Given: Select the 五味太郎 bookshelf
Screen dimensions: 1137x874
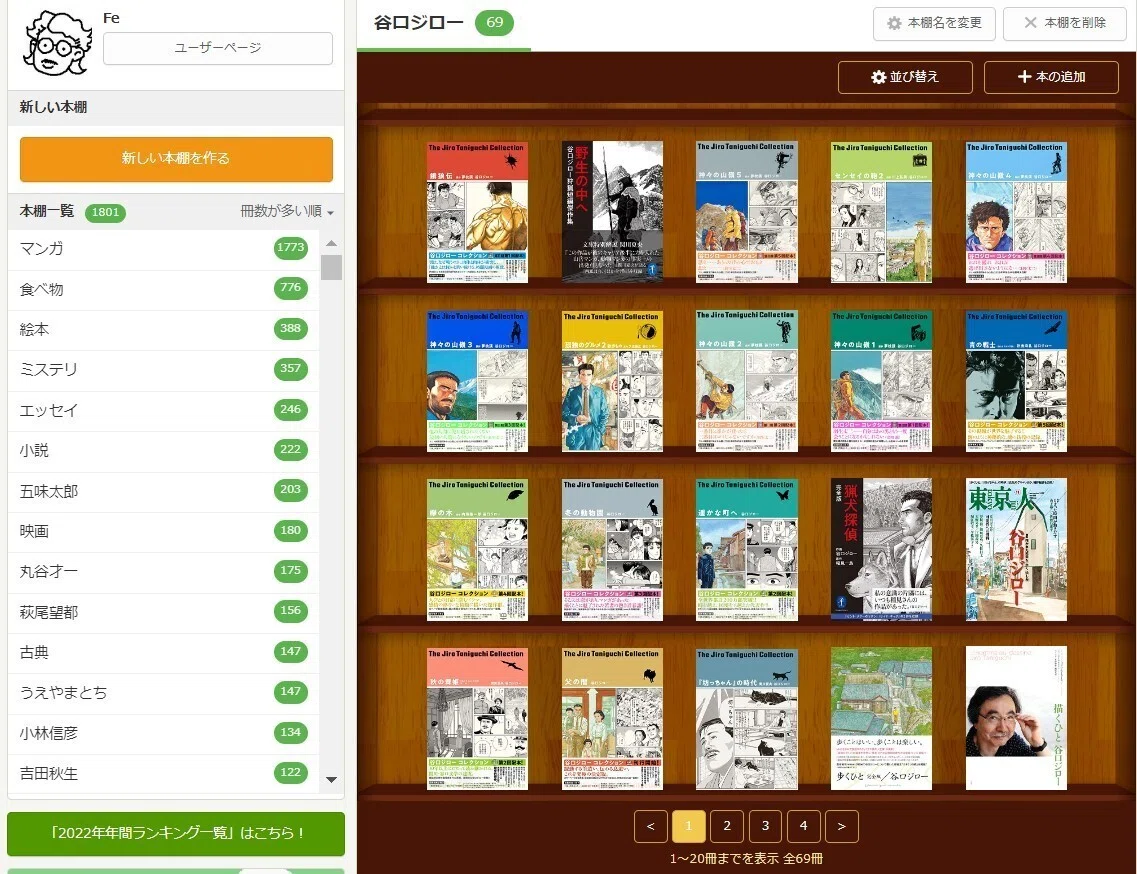Looking at the screenshot, I should coord(163,491).
